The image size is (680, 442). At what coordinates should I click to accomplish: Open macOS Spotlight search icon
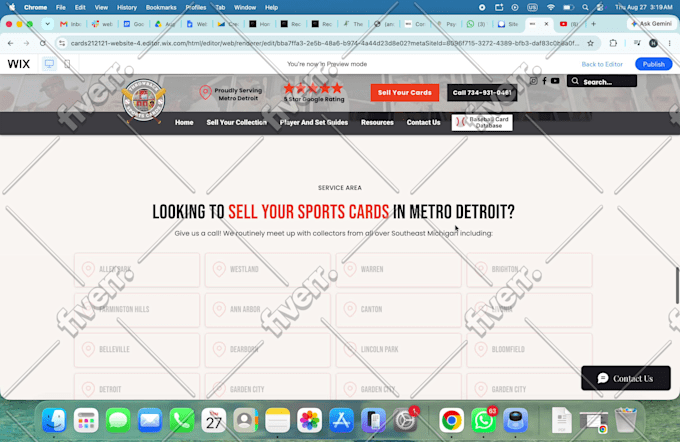tap(585, 7)
